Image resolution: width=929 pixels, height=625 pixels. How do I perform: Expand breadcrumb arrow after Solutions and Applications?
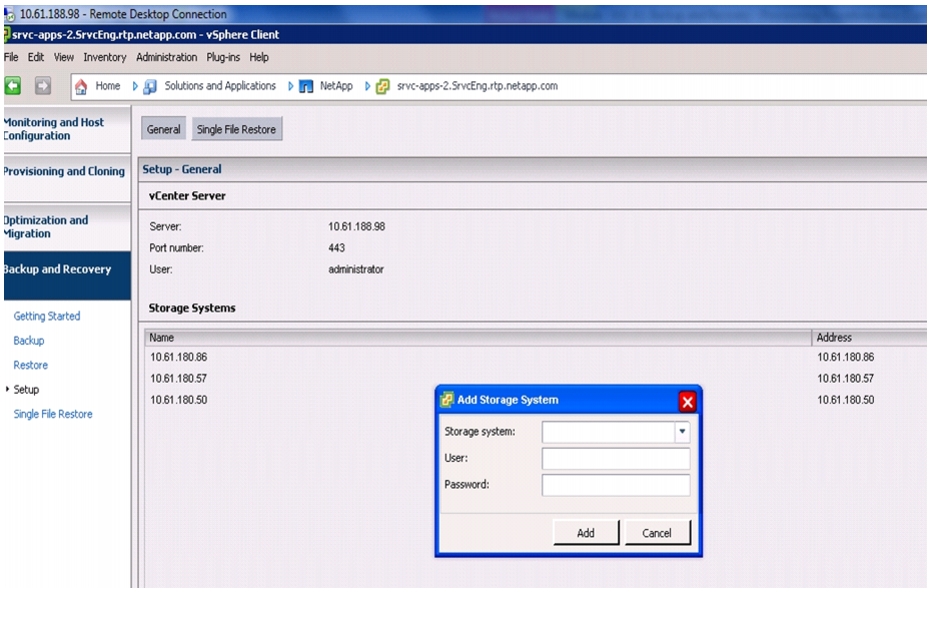click(x=290, y=86)
